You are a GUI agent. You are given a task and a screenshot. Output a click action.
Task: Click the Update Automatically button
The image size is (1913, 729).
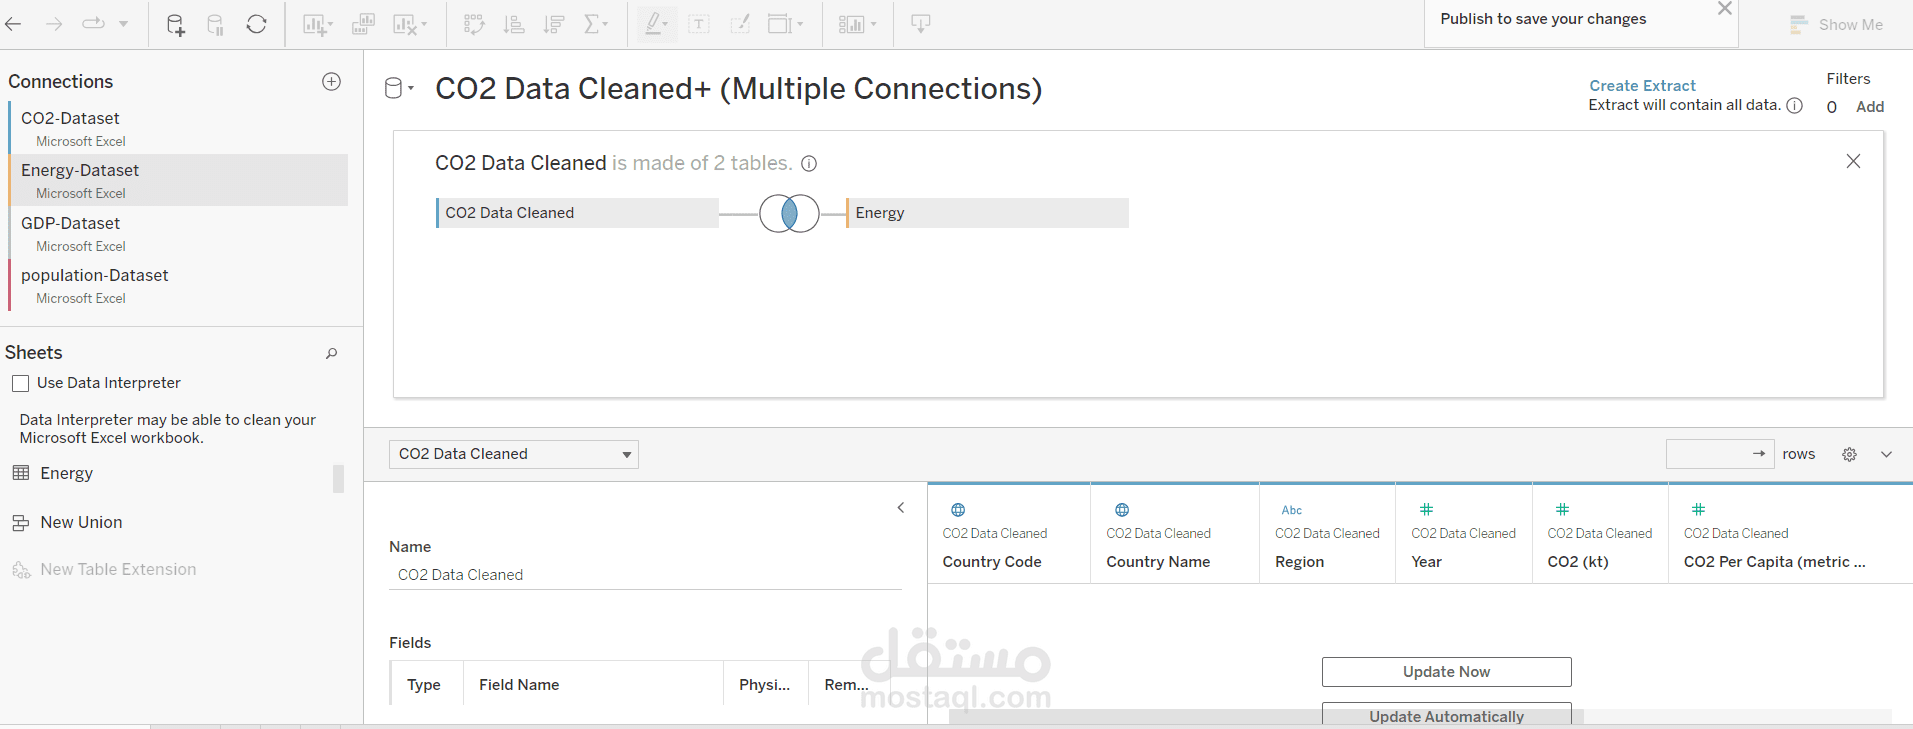(1447, 715)
